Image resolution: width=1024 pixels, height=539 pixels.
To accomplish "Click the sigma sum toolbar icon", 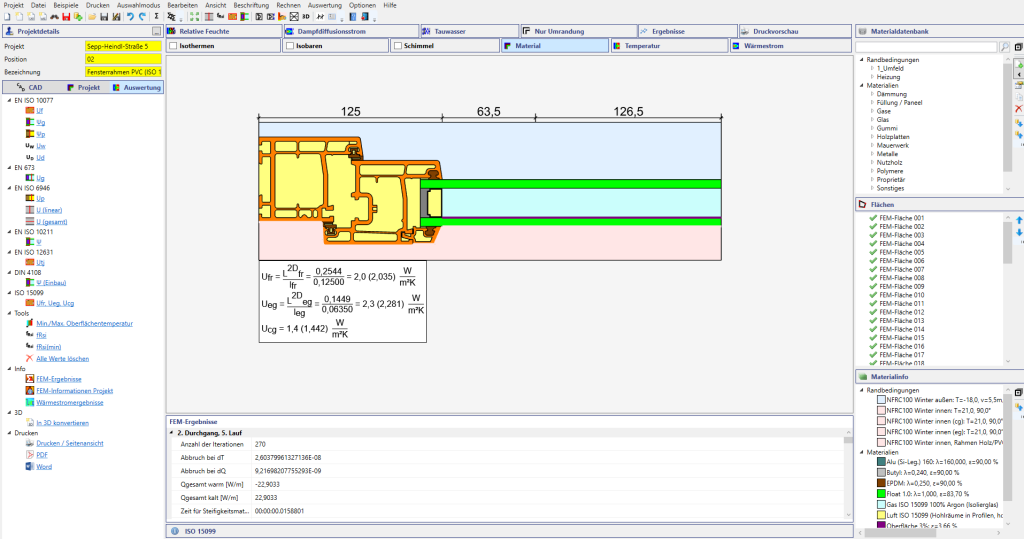I will point(156,16).
